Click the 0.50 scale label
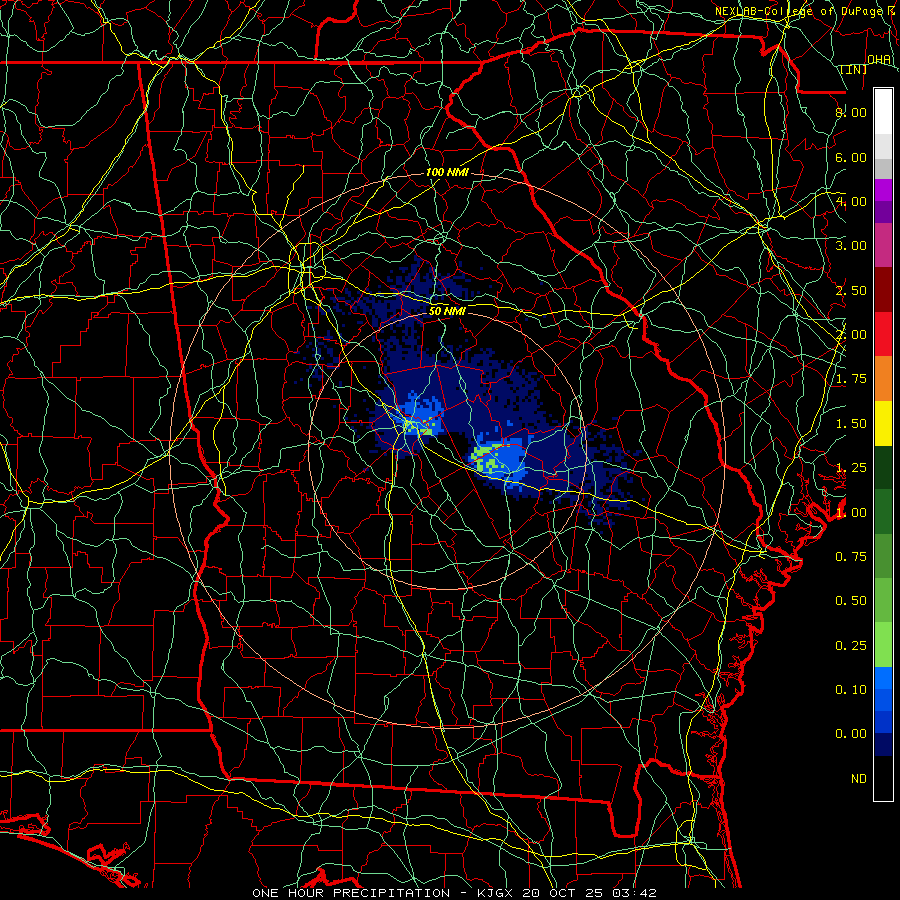The width and height of the screenshot is (900, 900). tap(851, 601)
